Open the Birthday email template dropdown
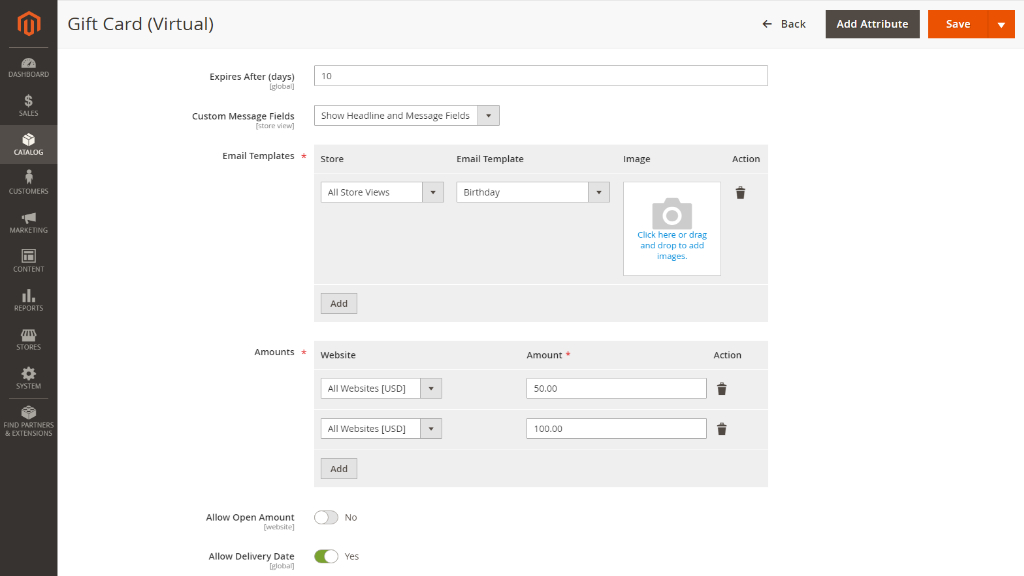 click(533, 192)
